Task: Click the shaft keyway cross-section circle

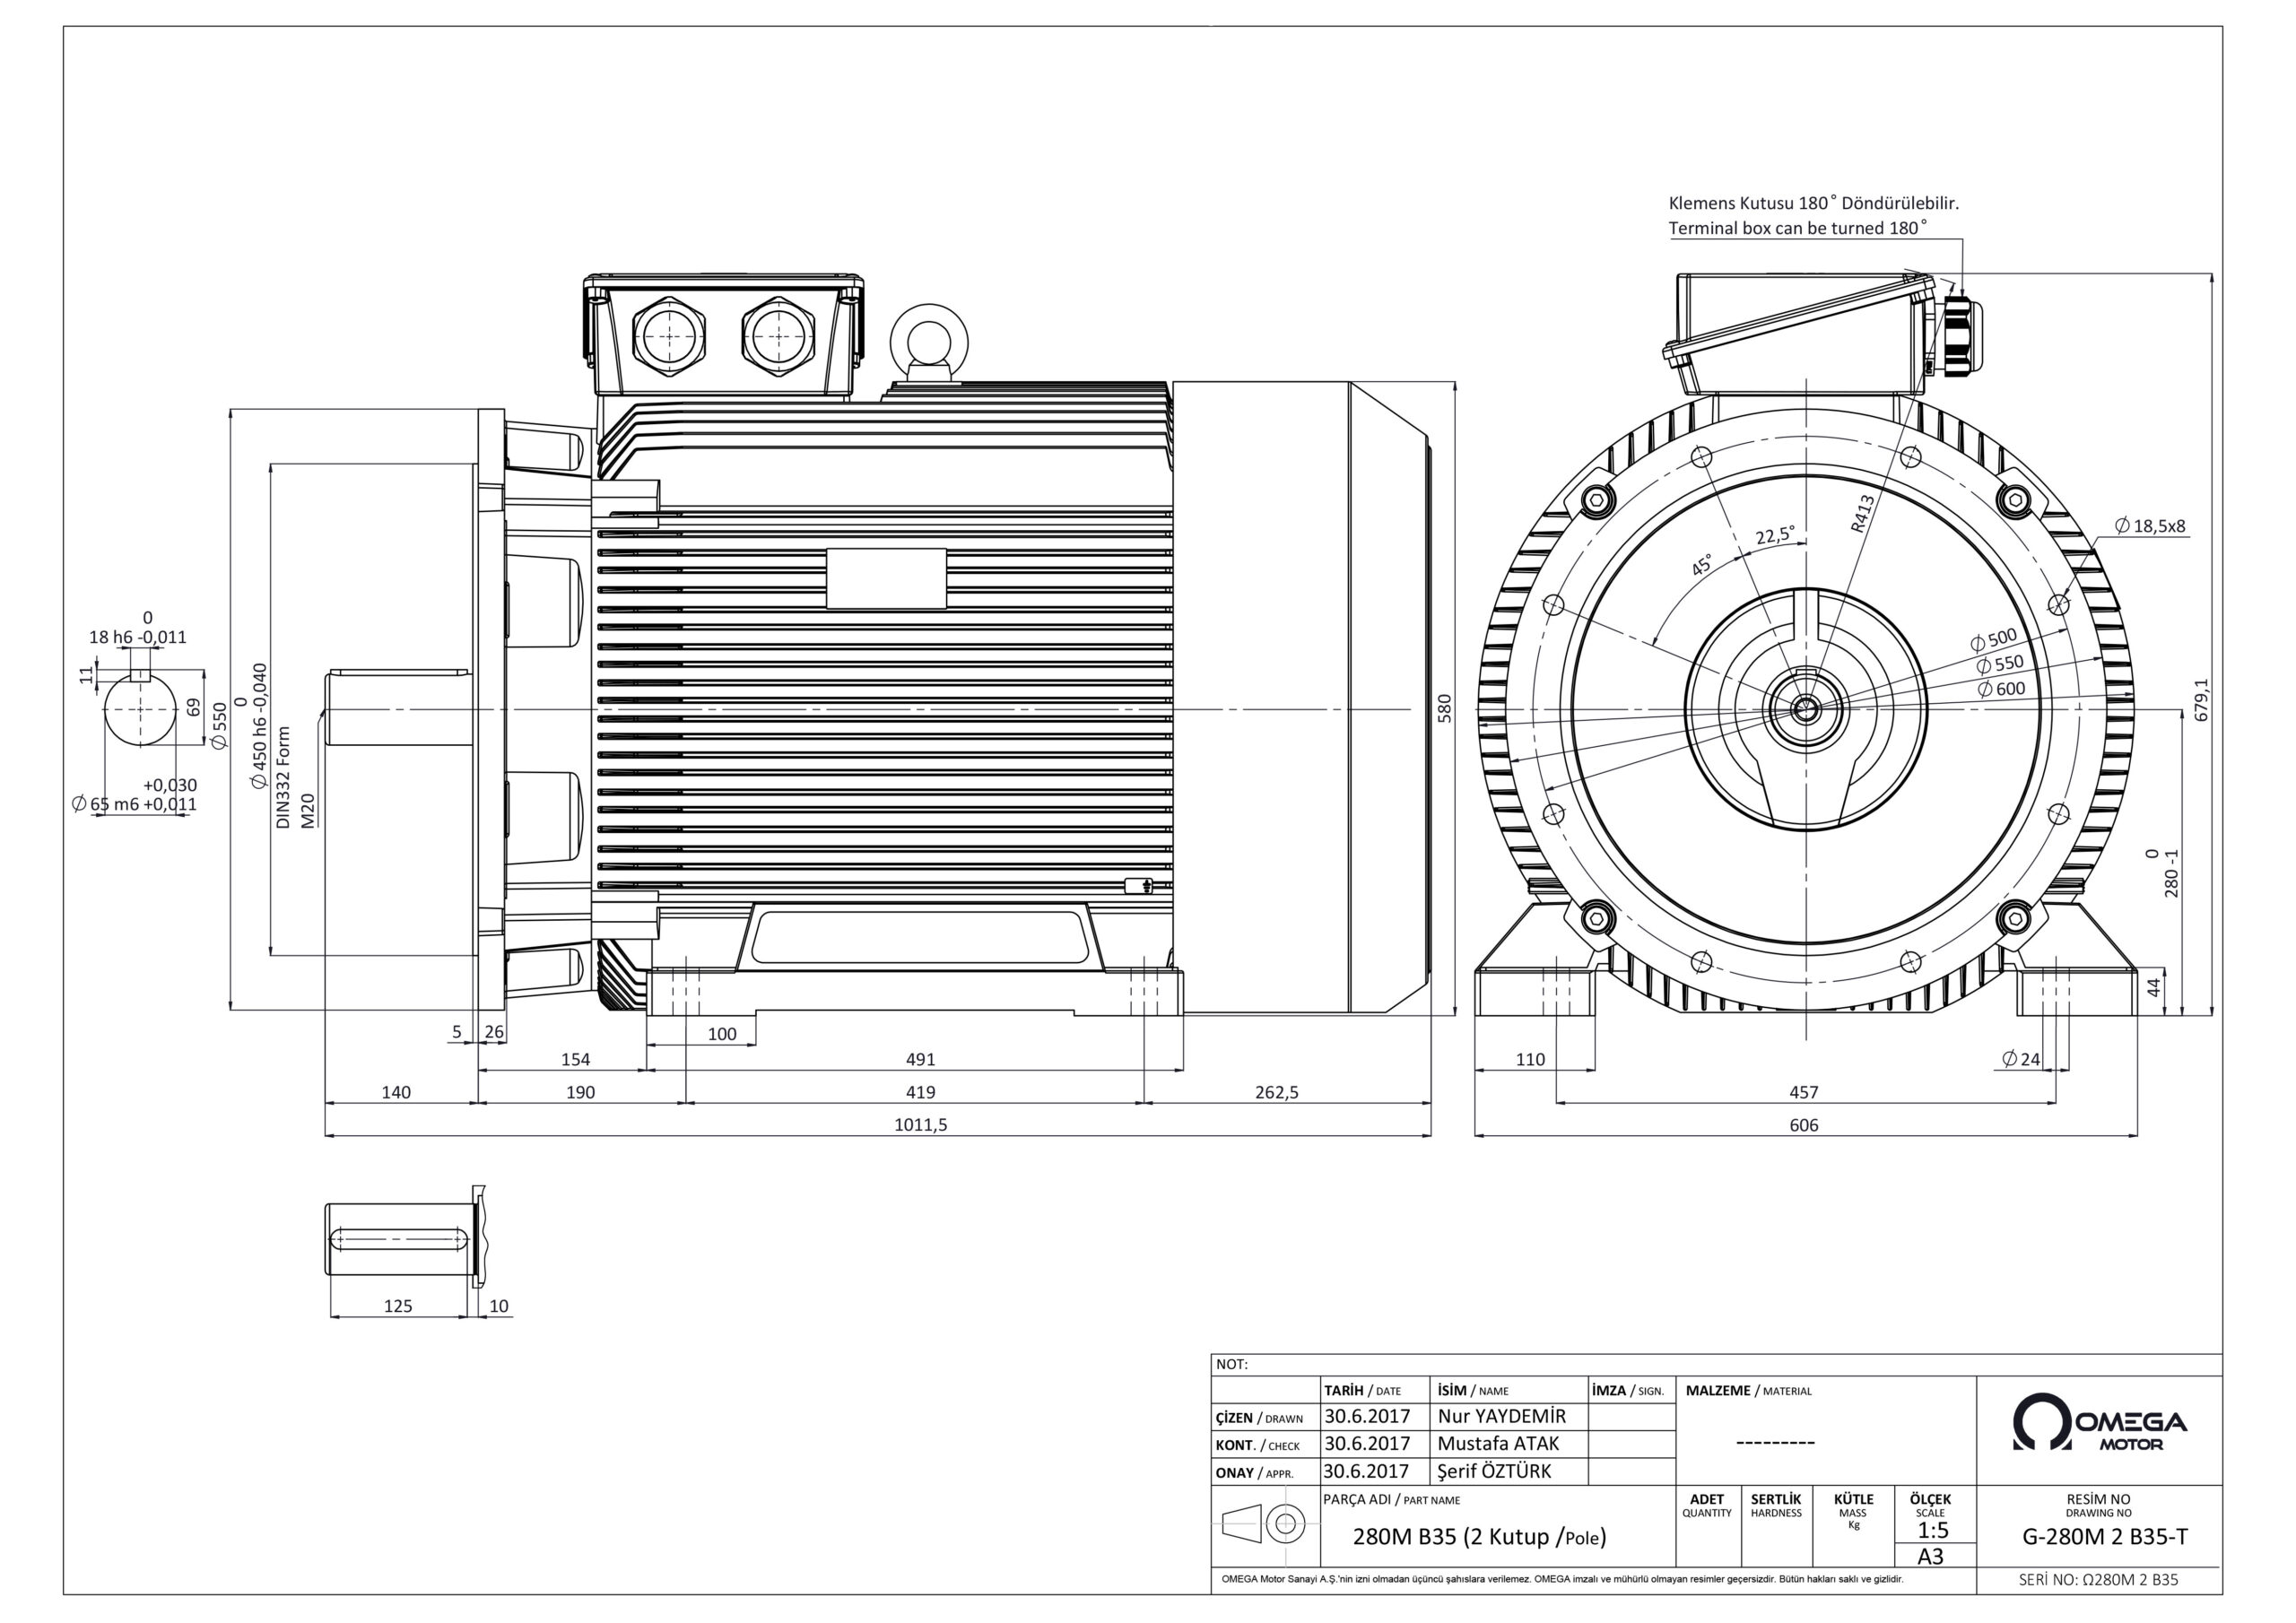Action: 140,708
